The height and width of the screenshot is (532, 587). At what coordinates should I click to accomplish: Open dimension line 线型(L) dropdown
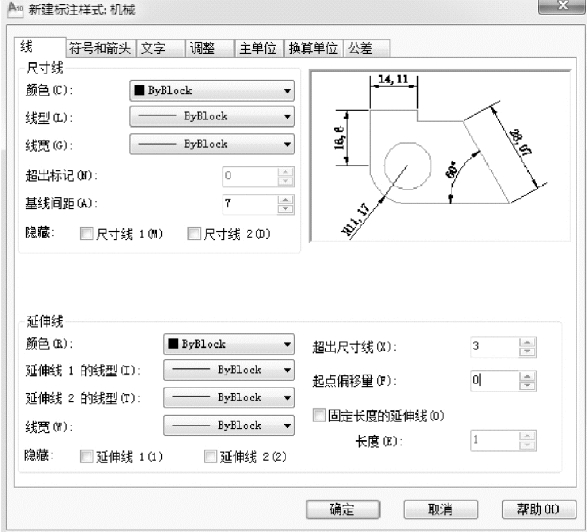click(212, 116)
